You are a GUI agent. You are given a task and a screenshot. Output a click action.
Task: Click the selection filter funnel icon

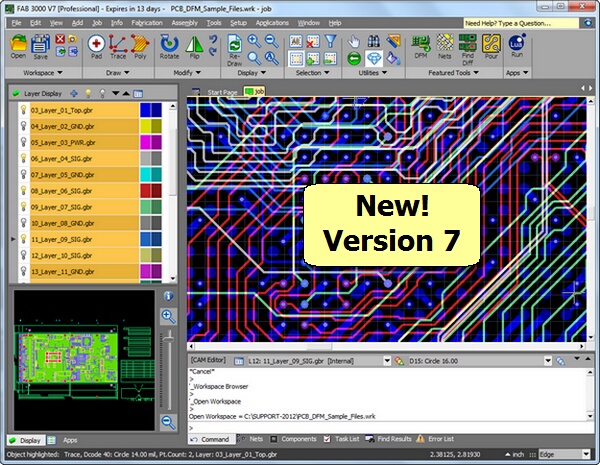[x=330, y=41]
